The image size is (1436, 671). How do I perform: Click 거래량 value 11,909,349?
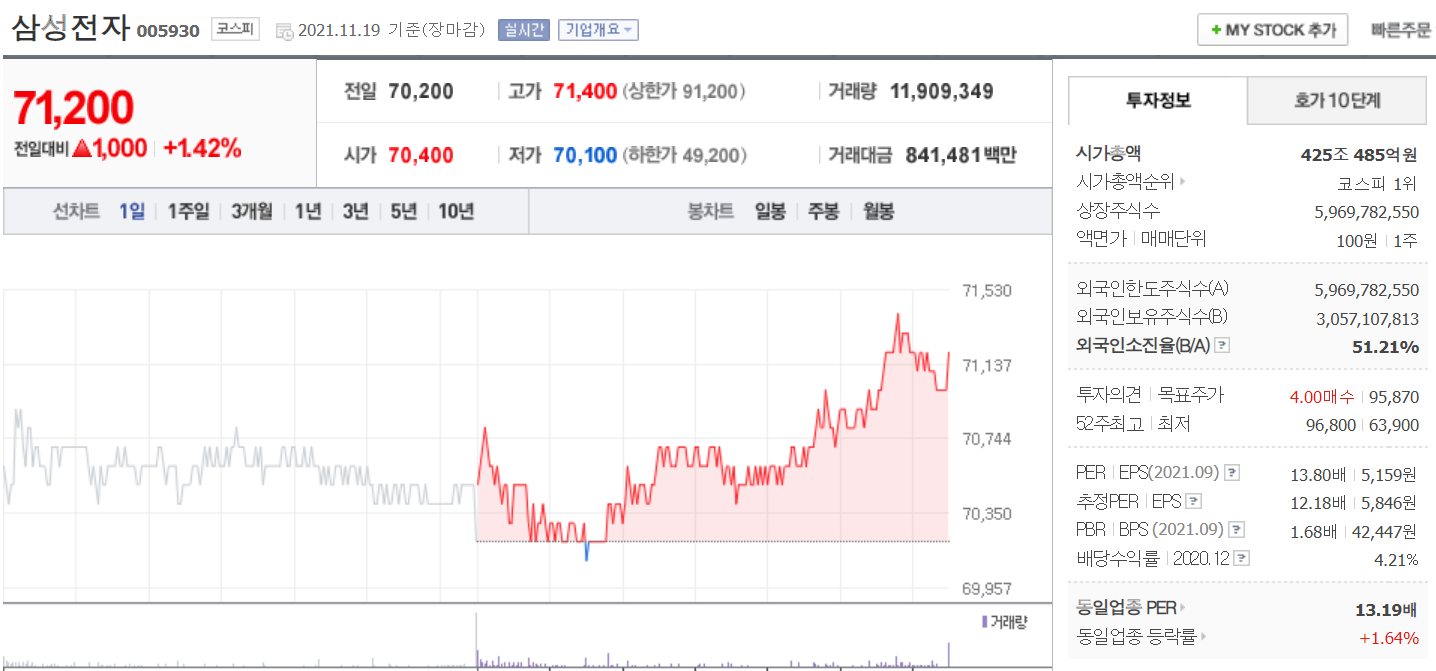pos(941,92)
